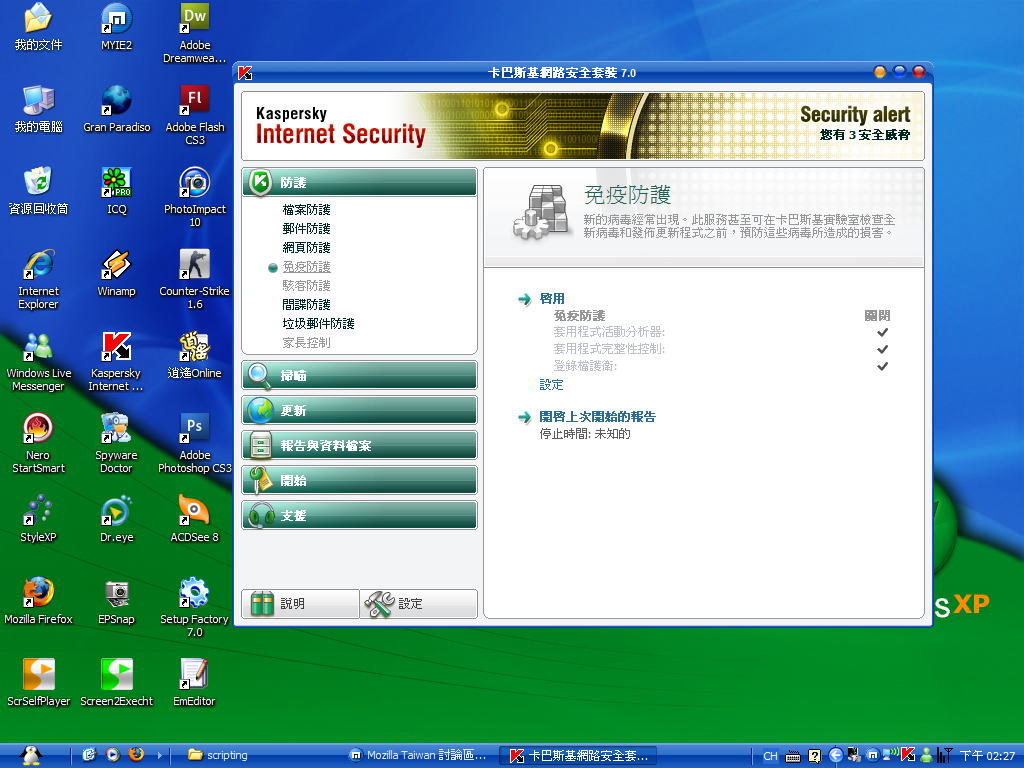This screenshot has width=1024, height=768.
Task: Open the EmEditor desktop shortcut
Action: coord(195,682)
